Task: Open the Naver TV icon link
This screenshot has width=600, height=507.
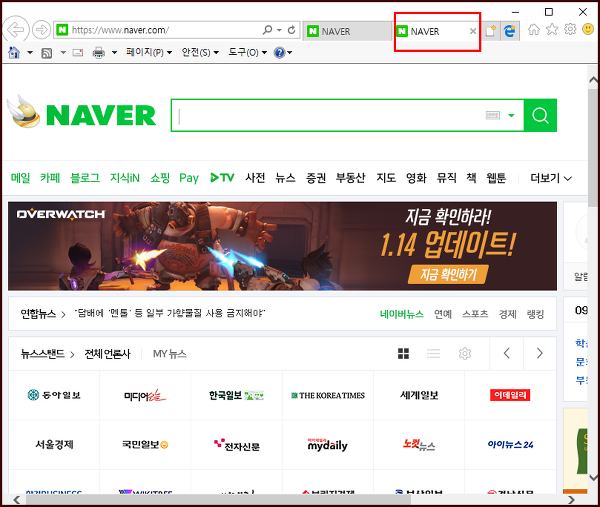Action: pos(222,178)
